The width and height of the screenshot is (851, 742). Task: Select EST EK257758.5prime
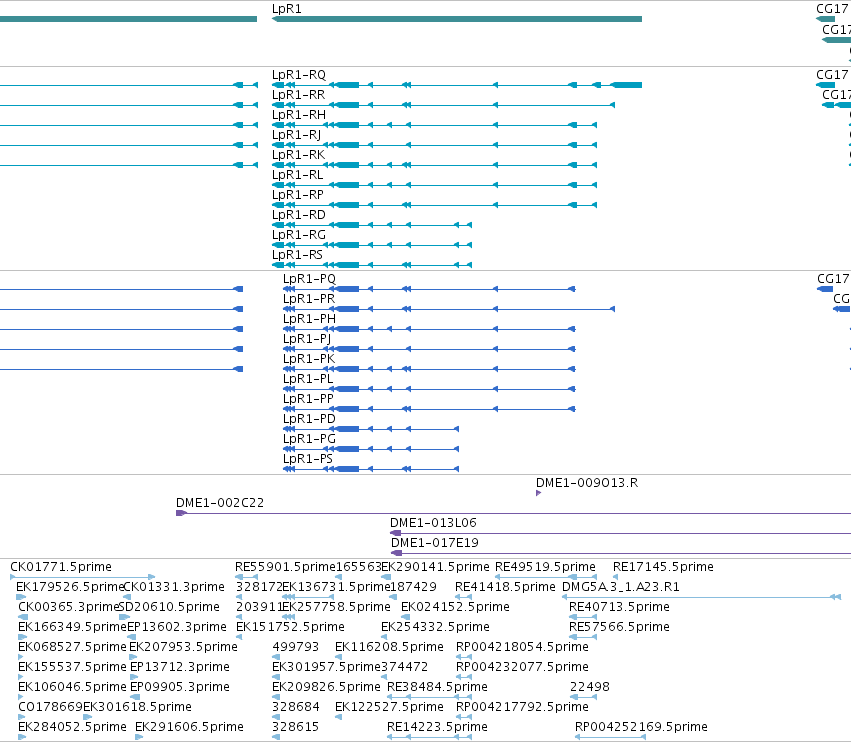click(336, 607)
